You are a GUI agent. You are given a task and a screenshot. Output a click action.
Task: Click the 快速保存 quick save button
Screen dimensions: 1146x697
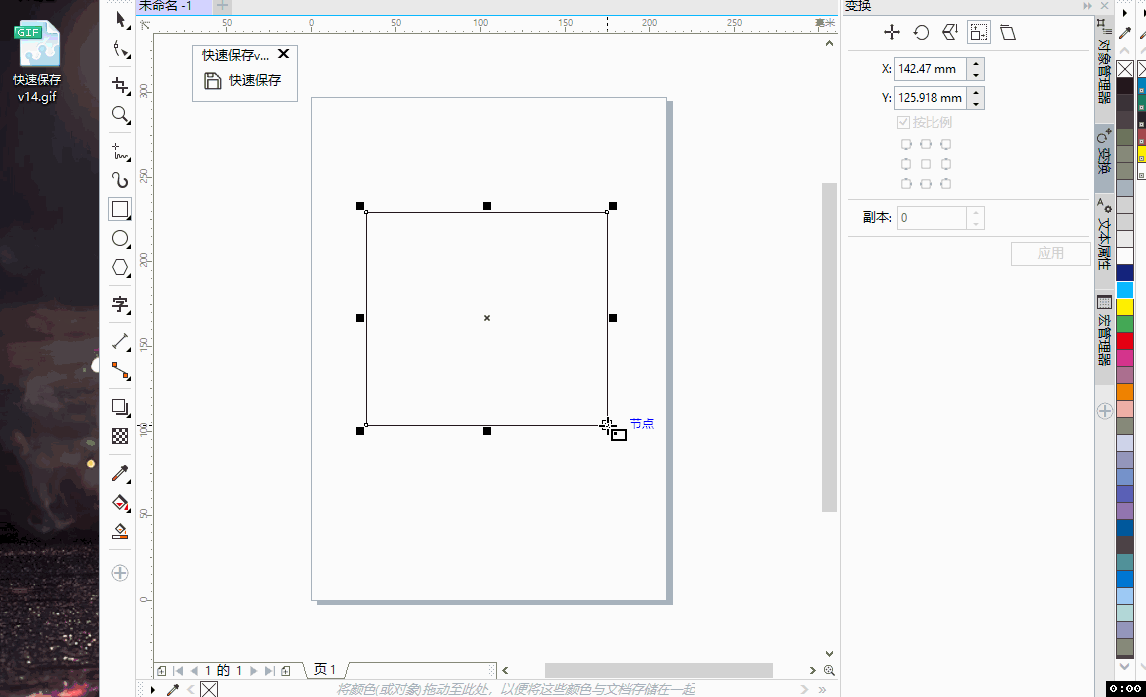pos(244,80)
